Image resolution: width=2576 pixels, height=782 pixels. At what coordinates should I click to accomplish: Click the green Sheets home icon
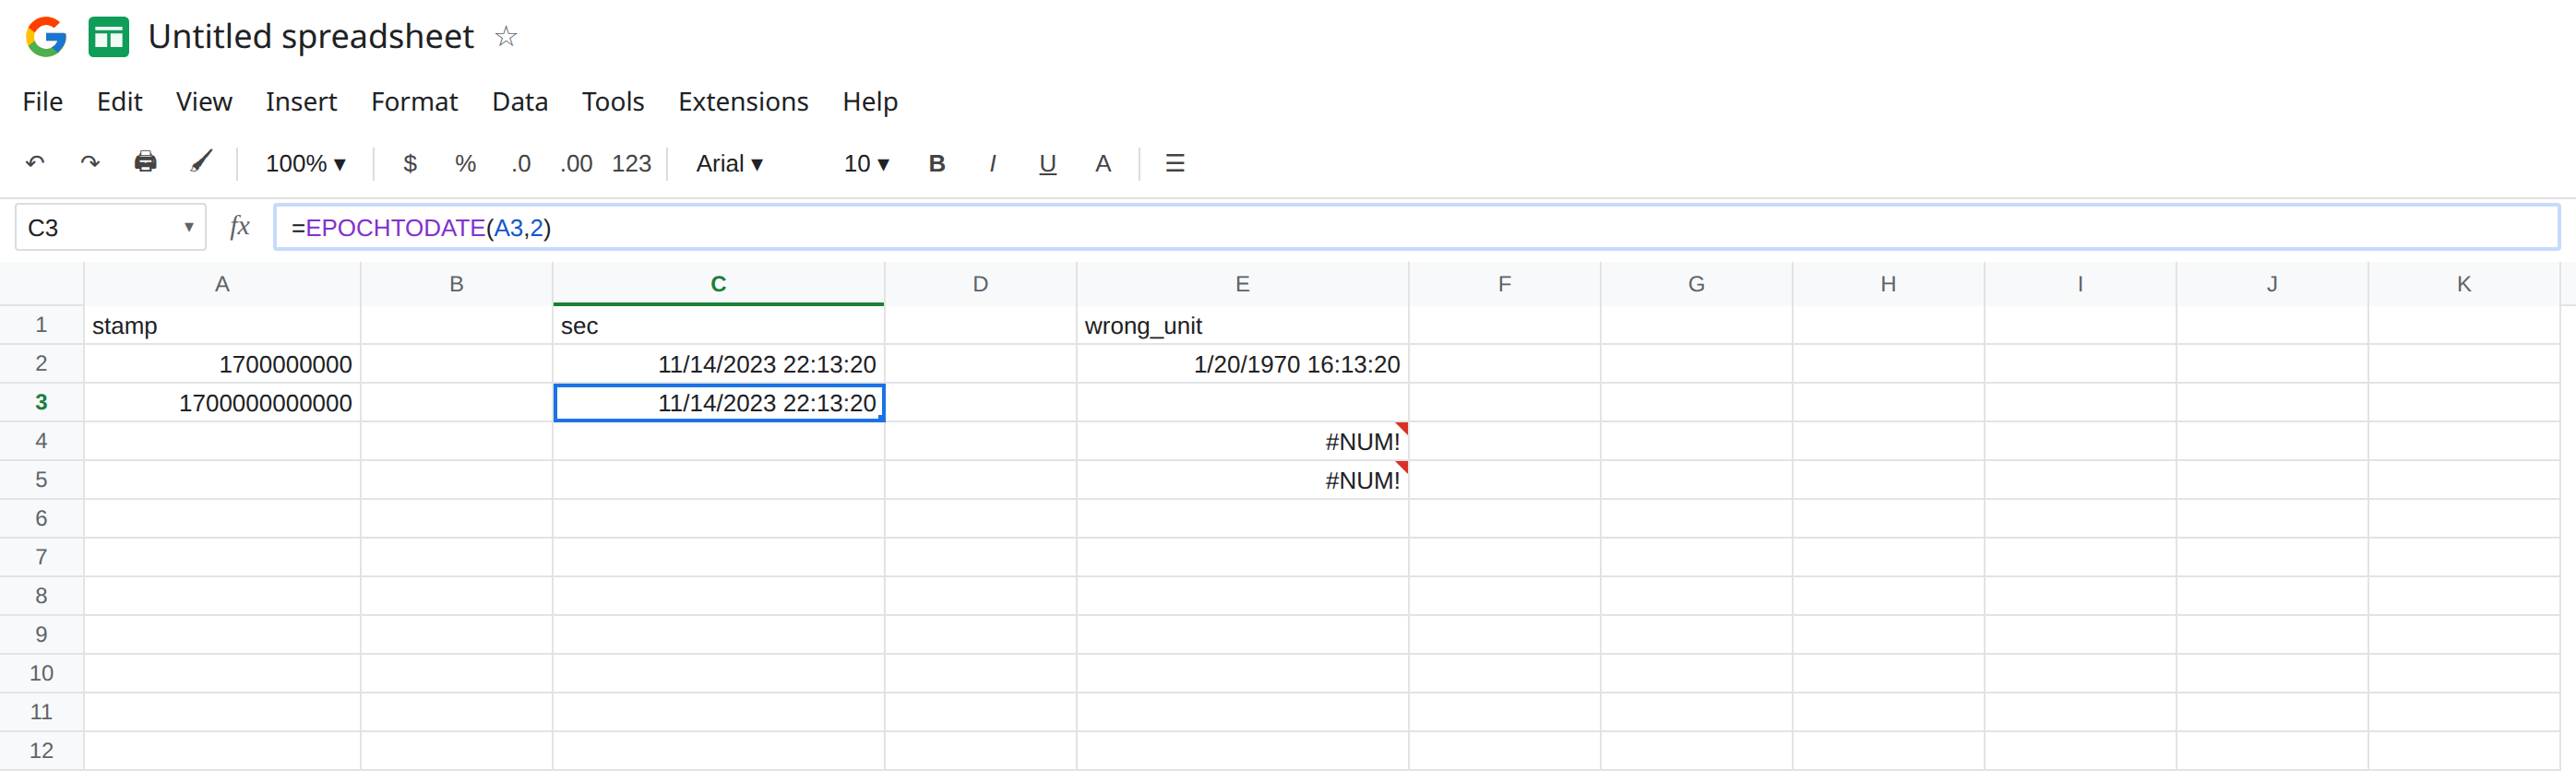[x=108, y=37]
